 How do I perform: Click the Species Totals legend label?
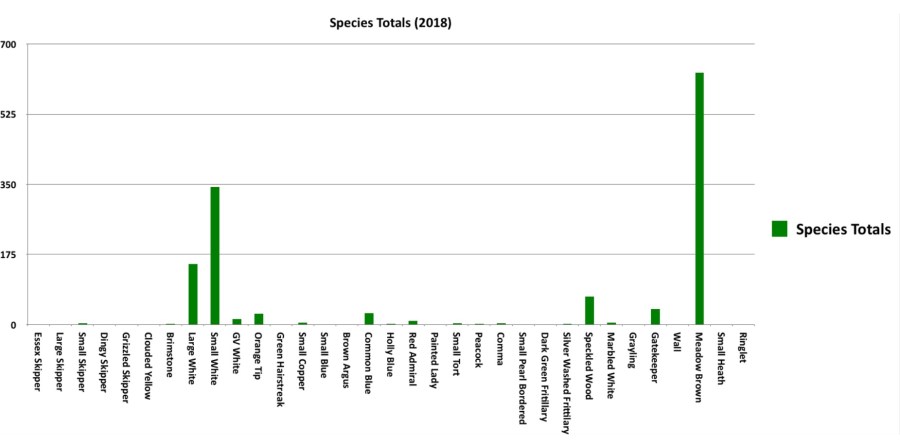point(843,229)
